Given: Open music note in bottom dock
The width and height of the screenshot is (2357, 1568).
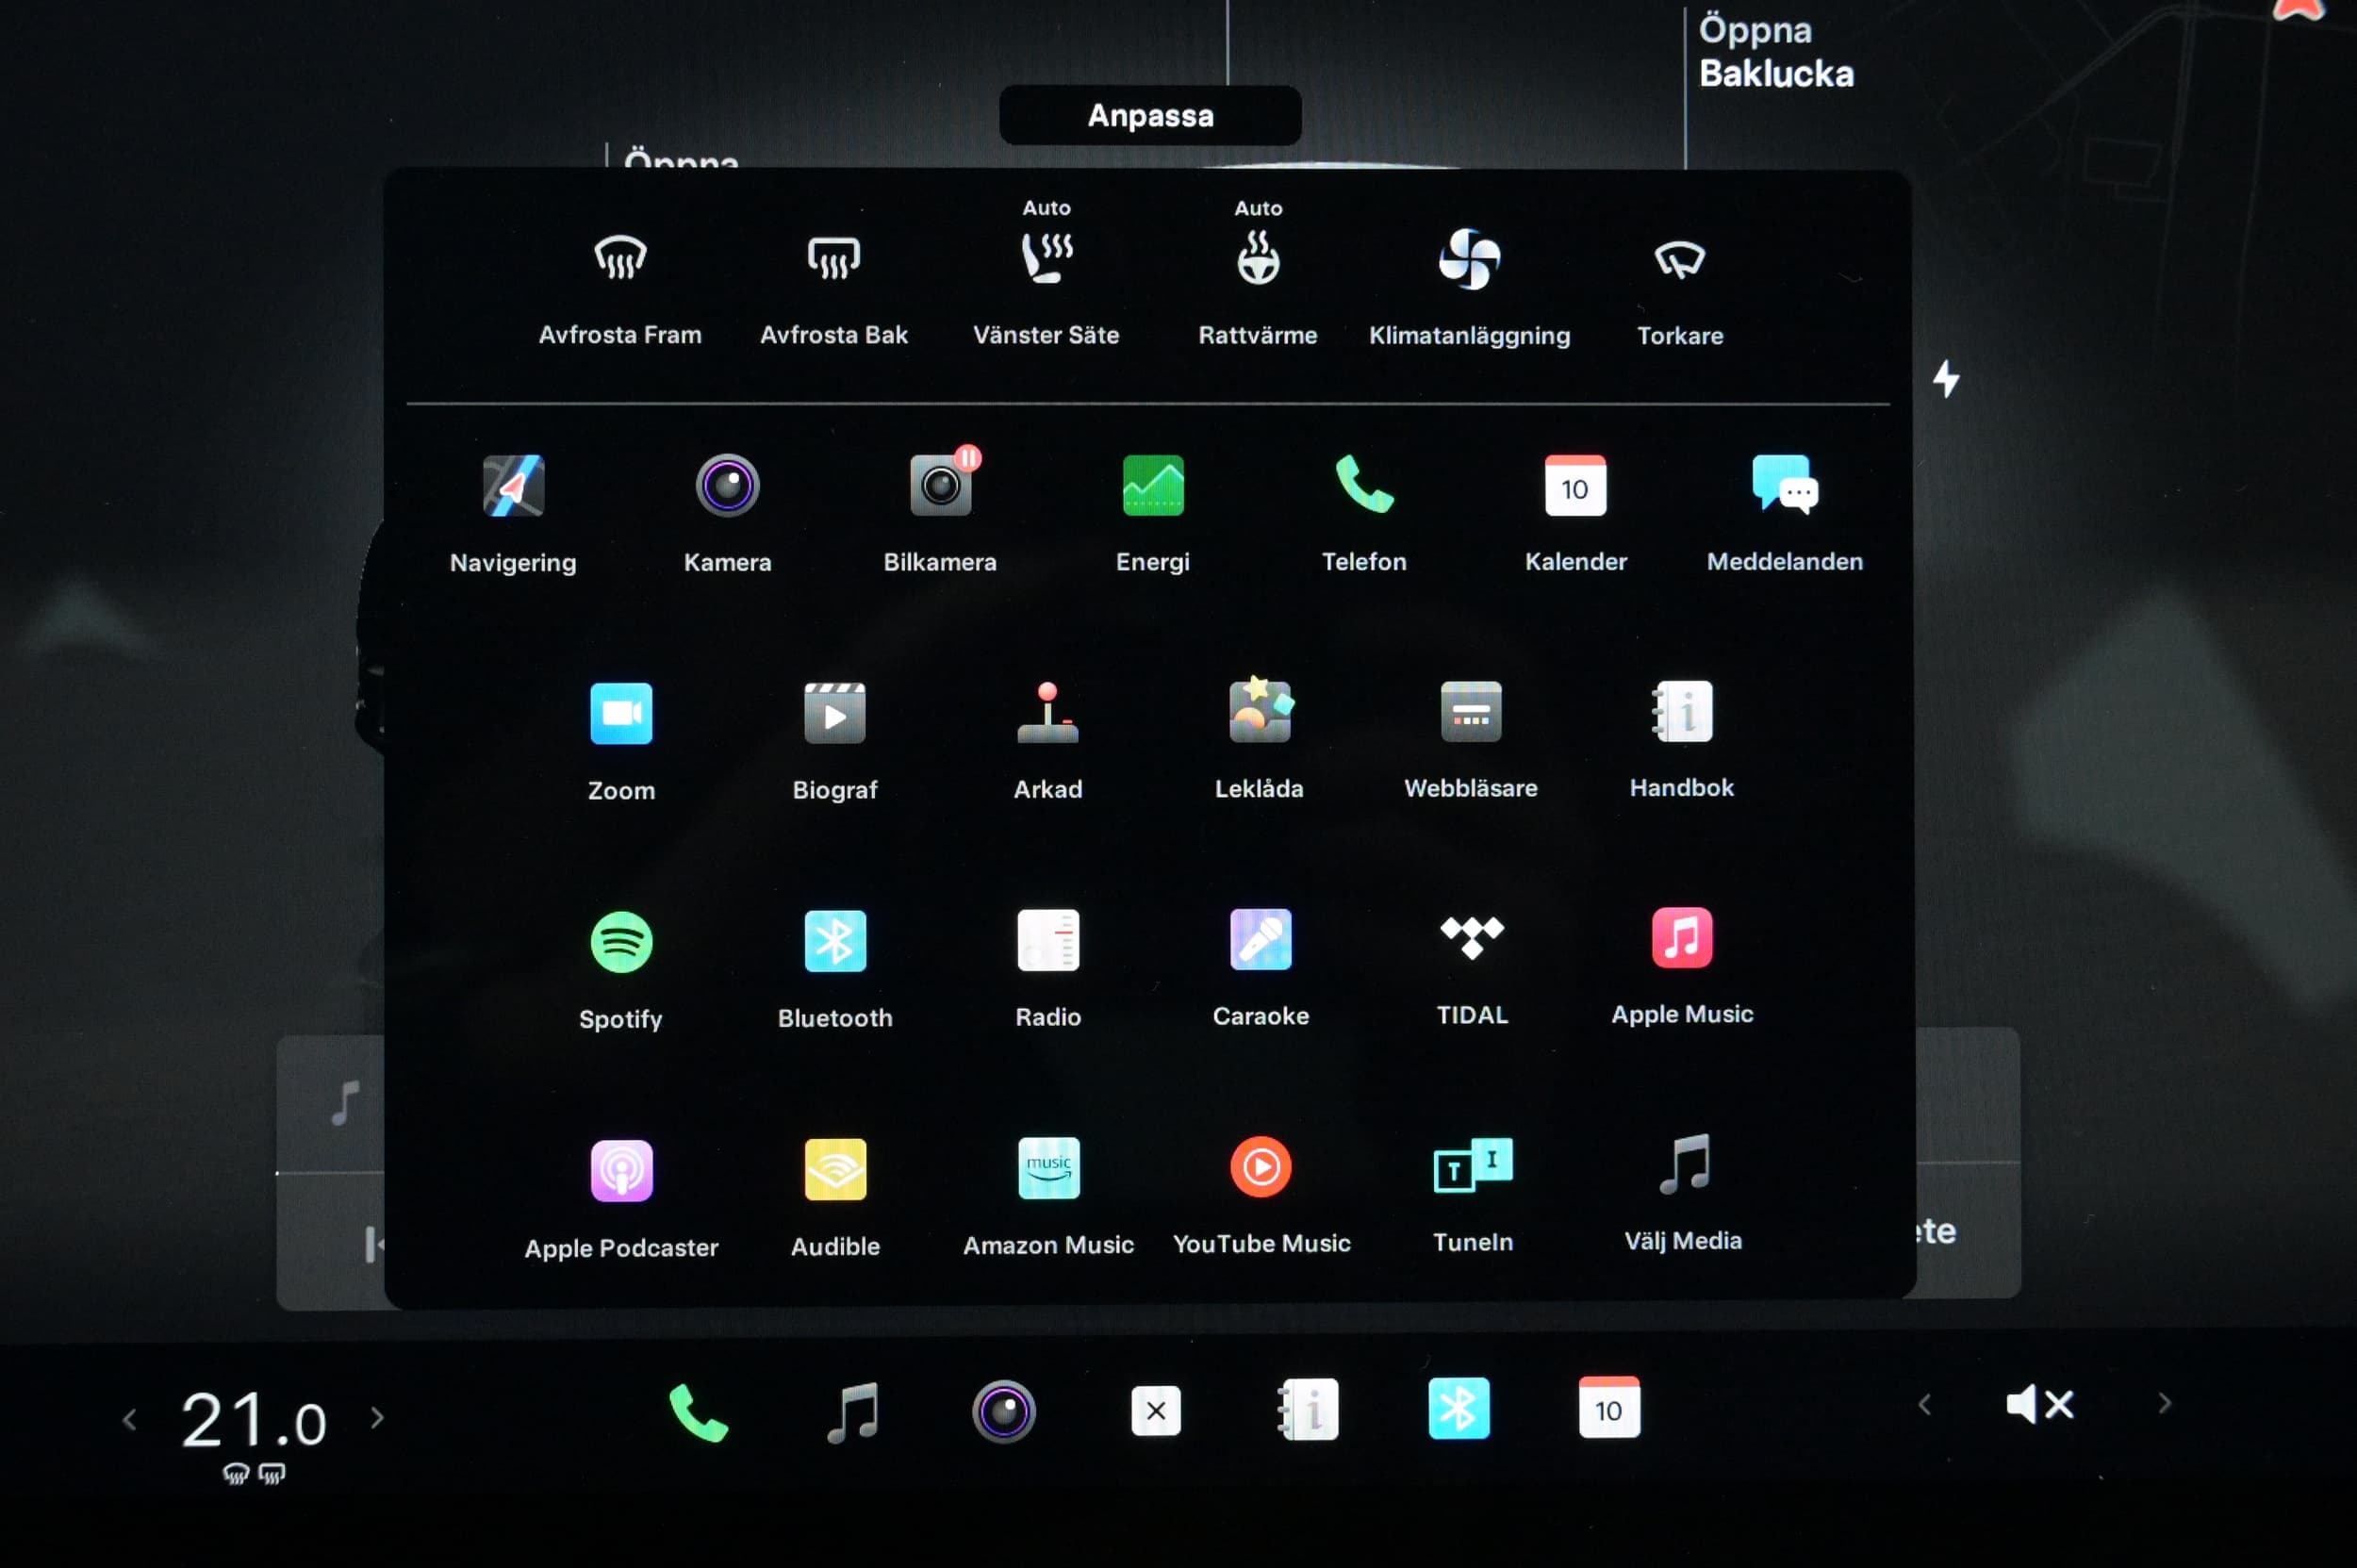Looking at the screenshot, I should click(x=853, y=1412).
